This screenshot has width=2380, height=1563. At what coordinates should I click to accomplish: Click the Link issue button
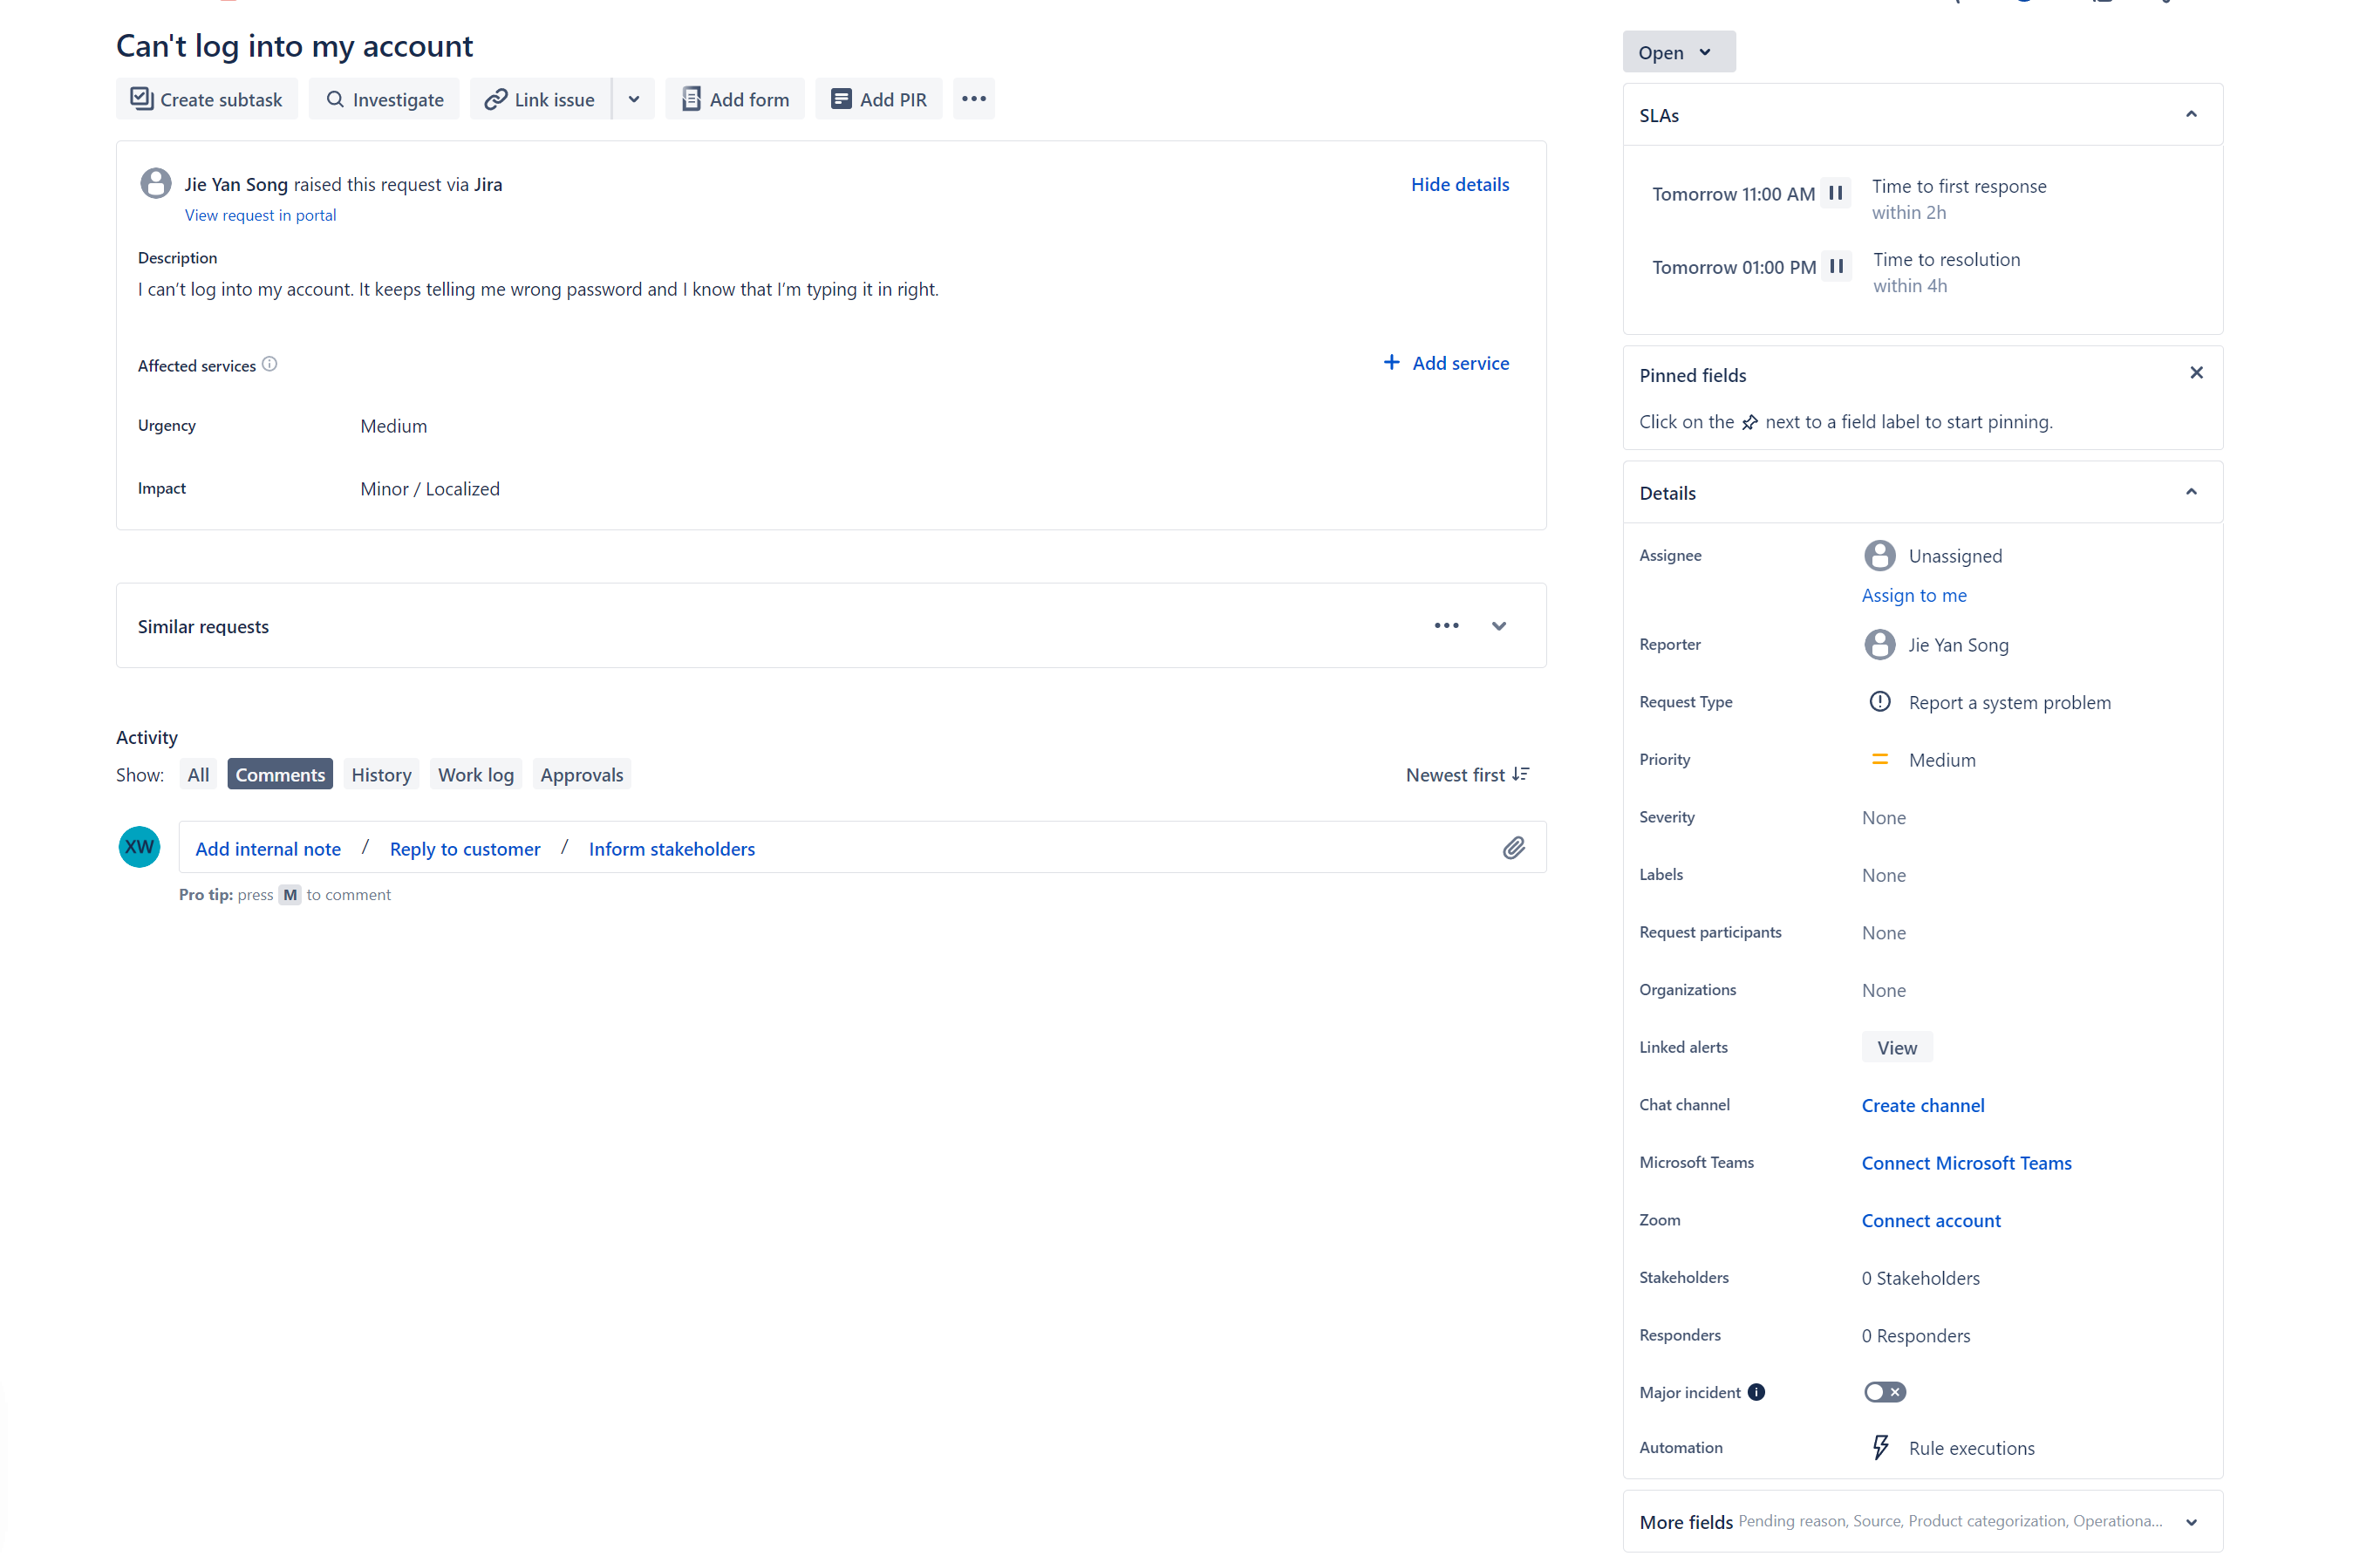[x=540, y=99]
